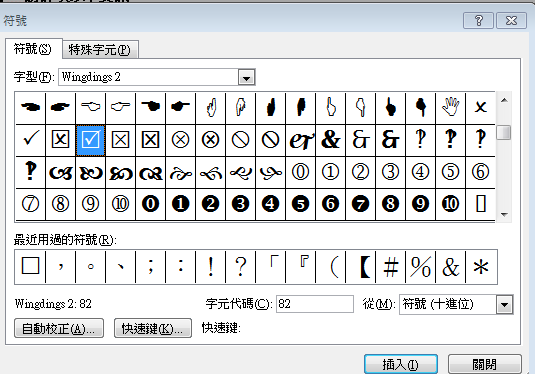Click the symbol grid scroll up arrow
The height and width of the screenshot is (374, 535).
click(x=504, y=100)
